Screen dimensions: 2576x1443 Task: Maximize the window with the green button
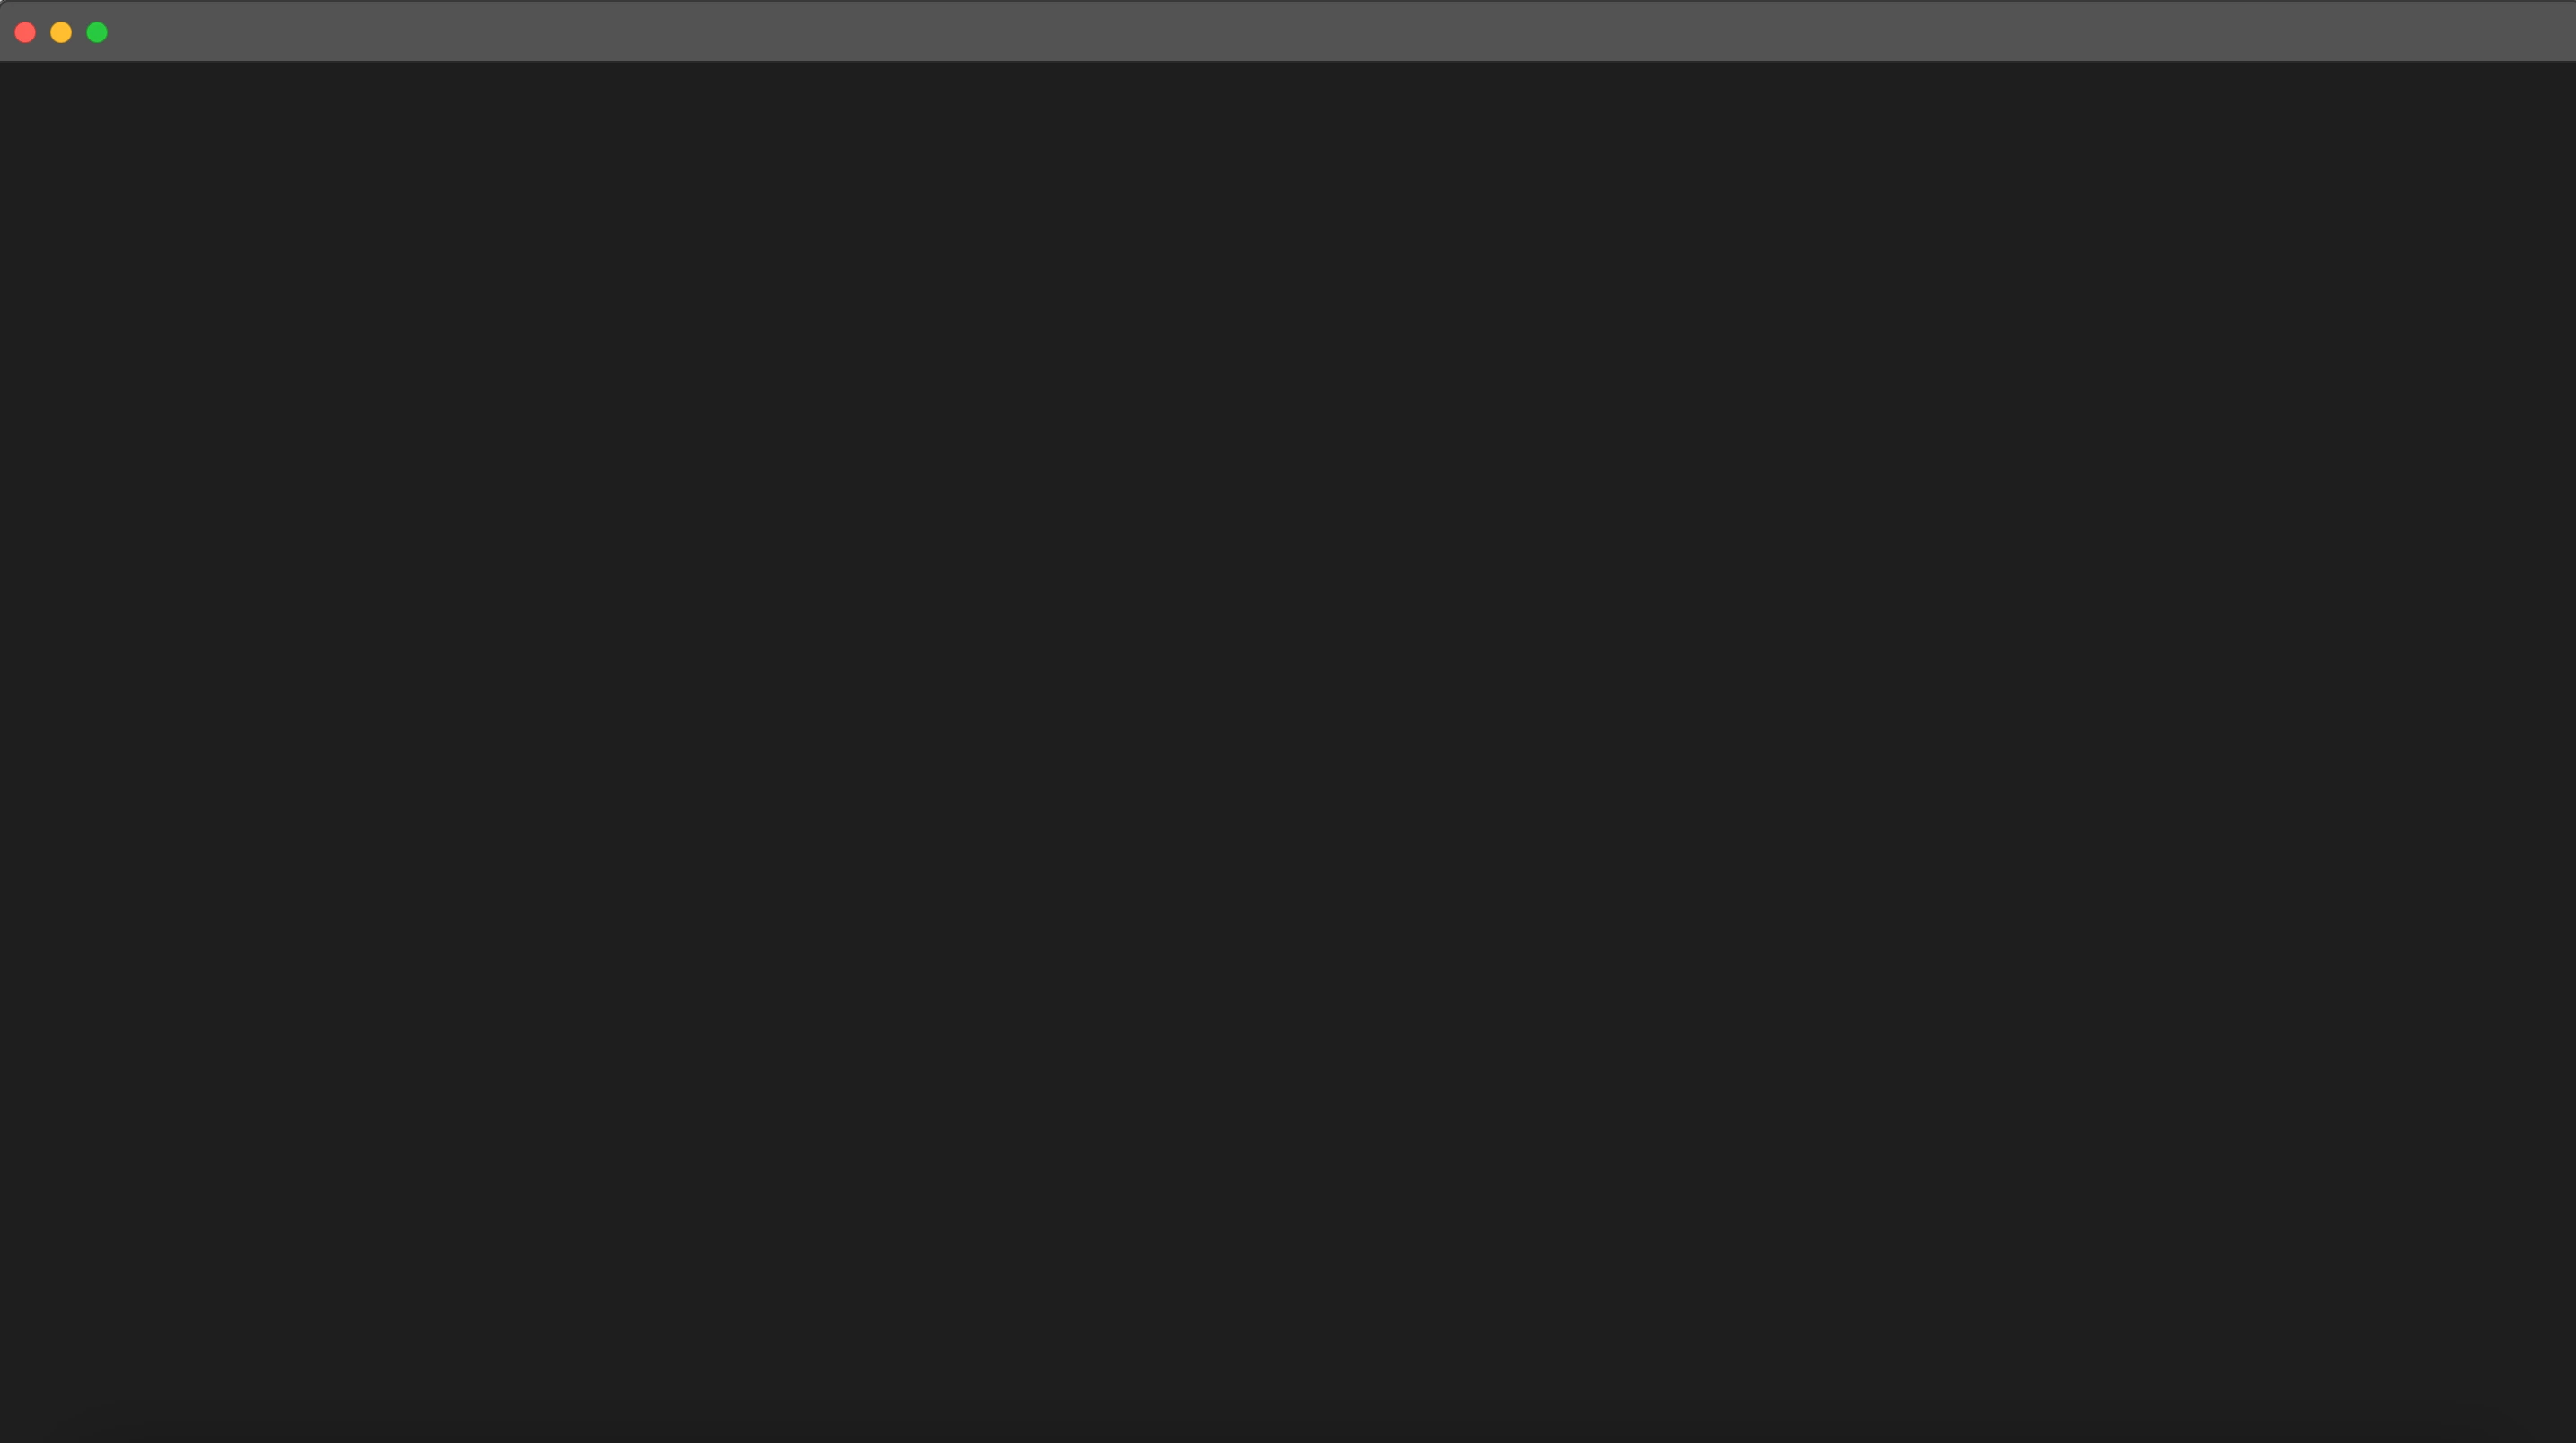coord(97,33)
